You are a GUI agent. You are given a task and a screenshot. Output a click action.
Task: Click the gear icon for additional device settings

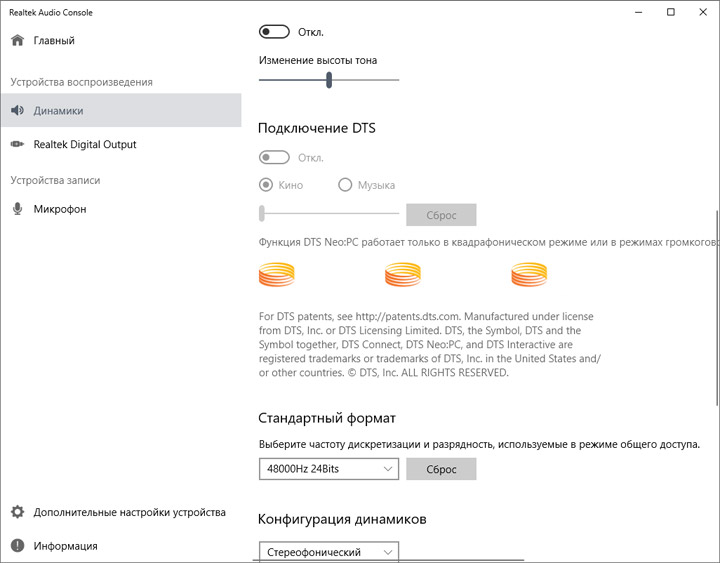click(17, 512)
